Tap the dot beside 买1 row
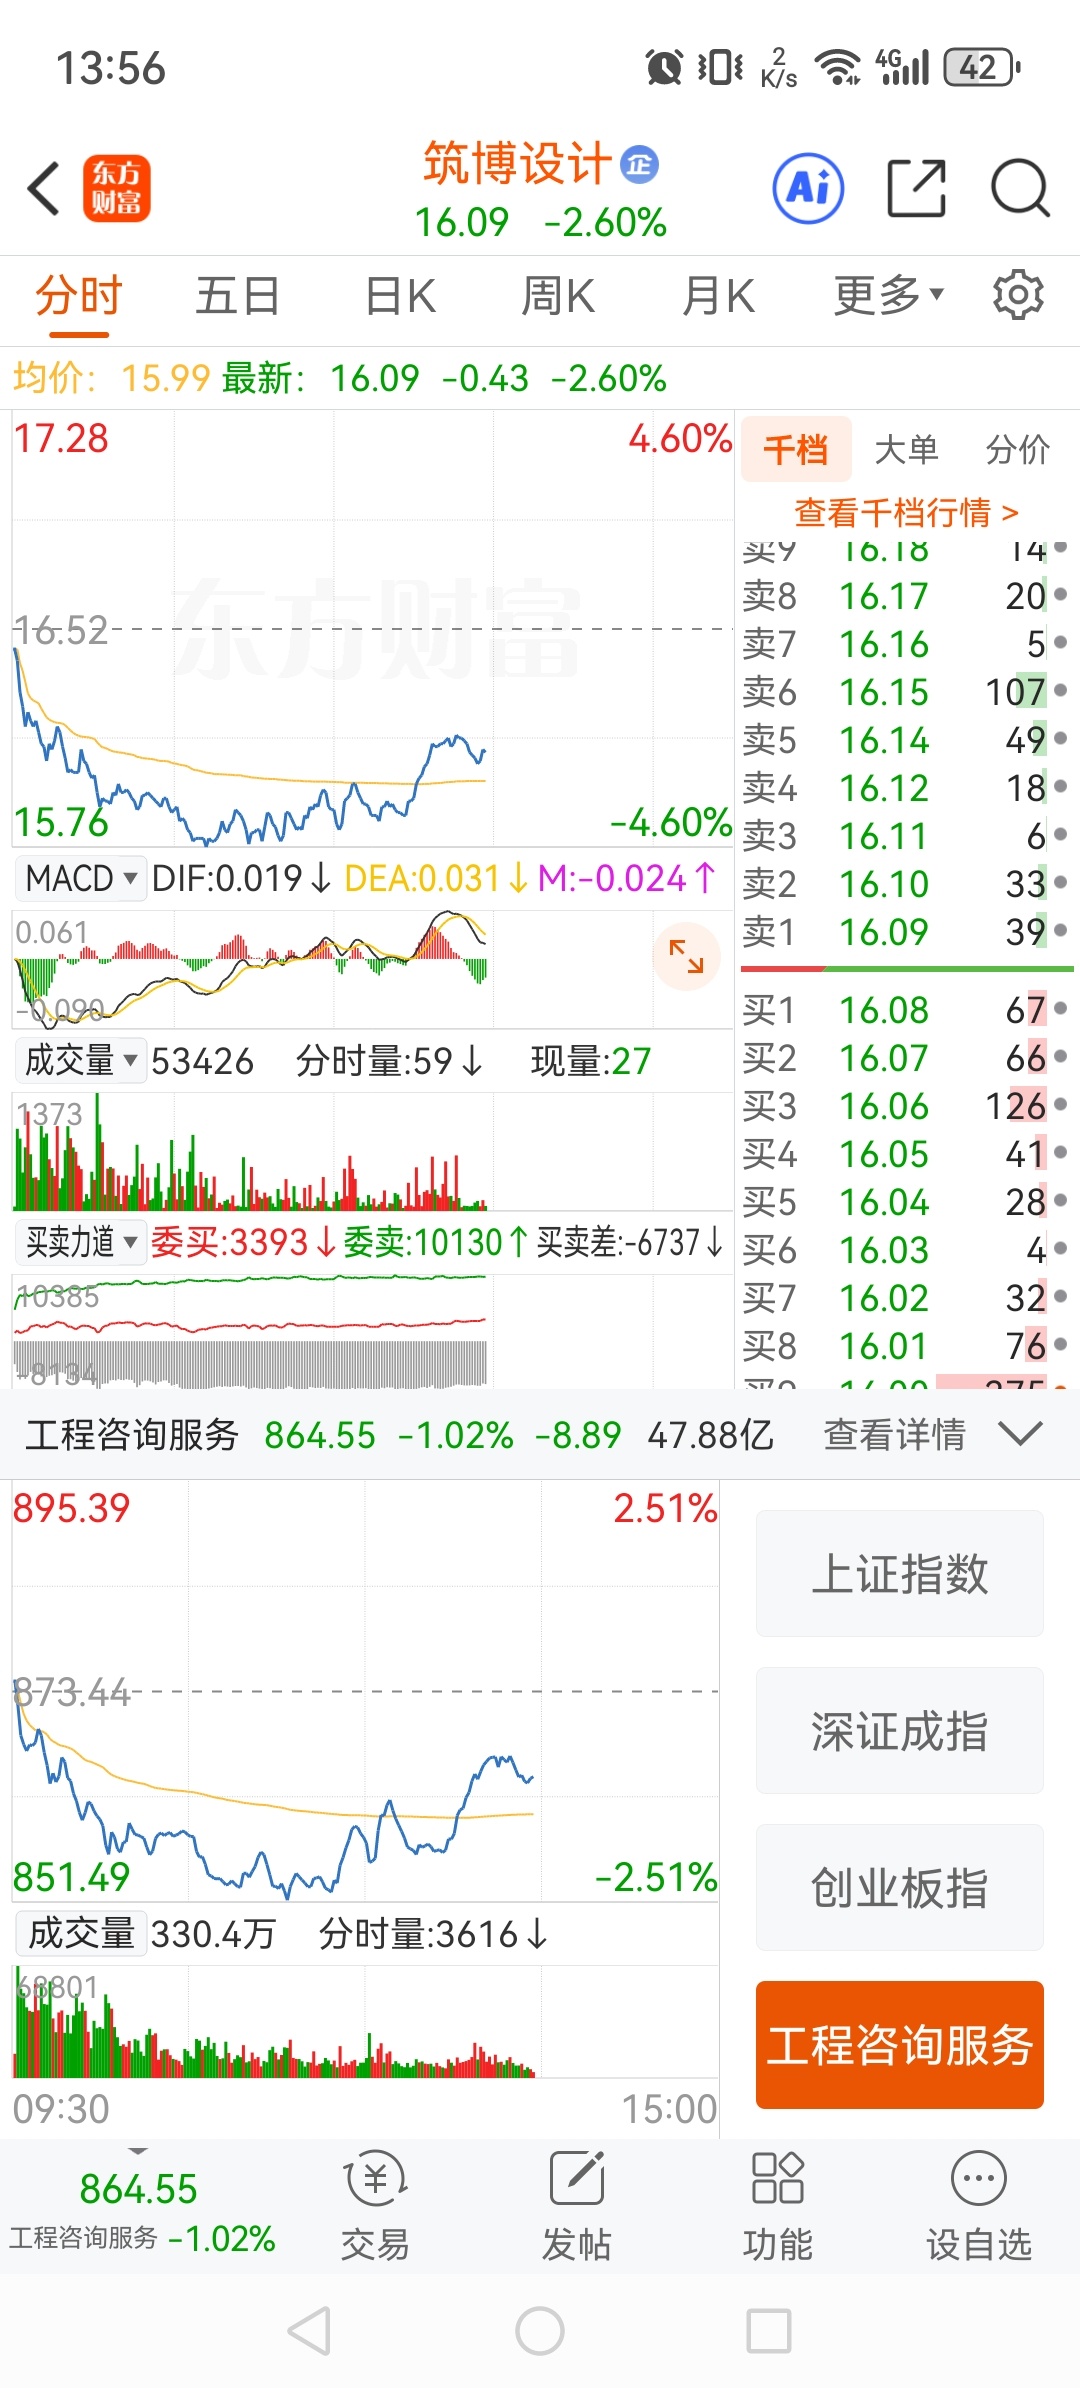 (1060, 1008)
